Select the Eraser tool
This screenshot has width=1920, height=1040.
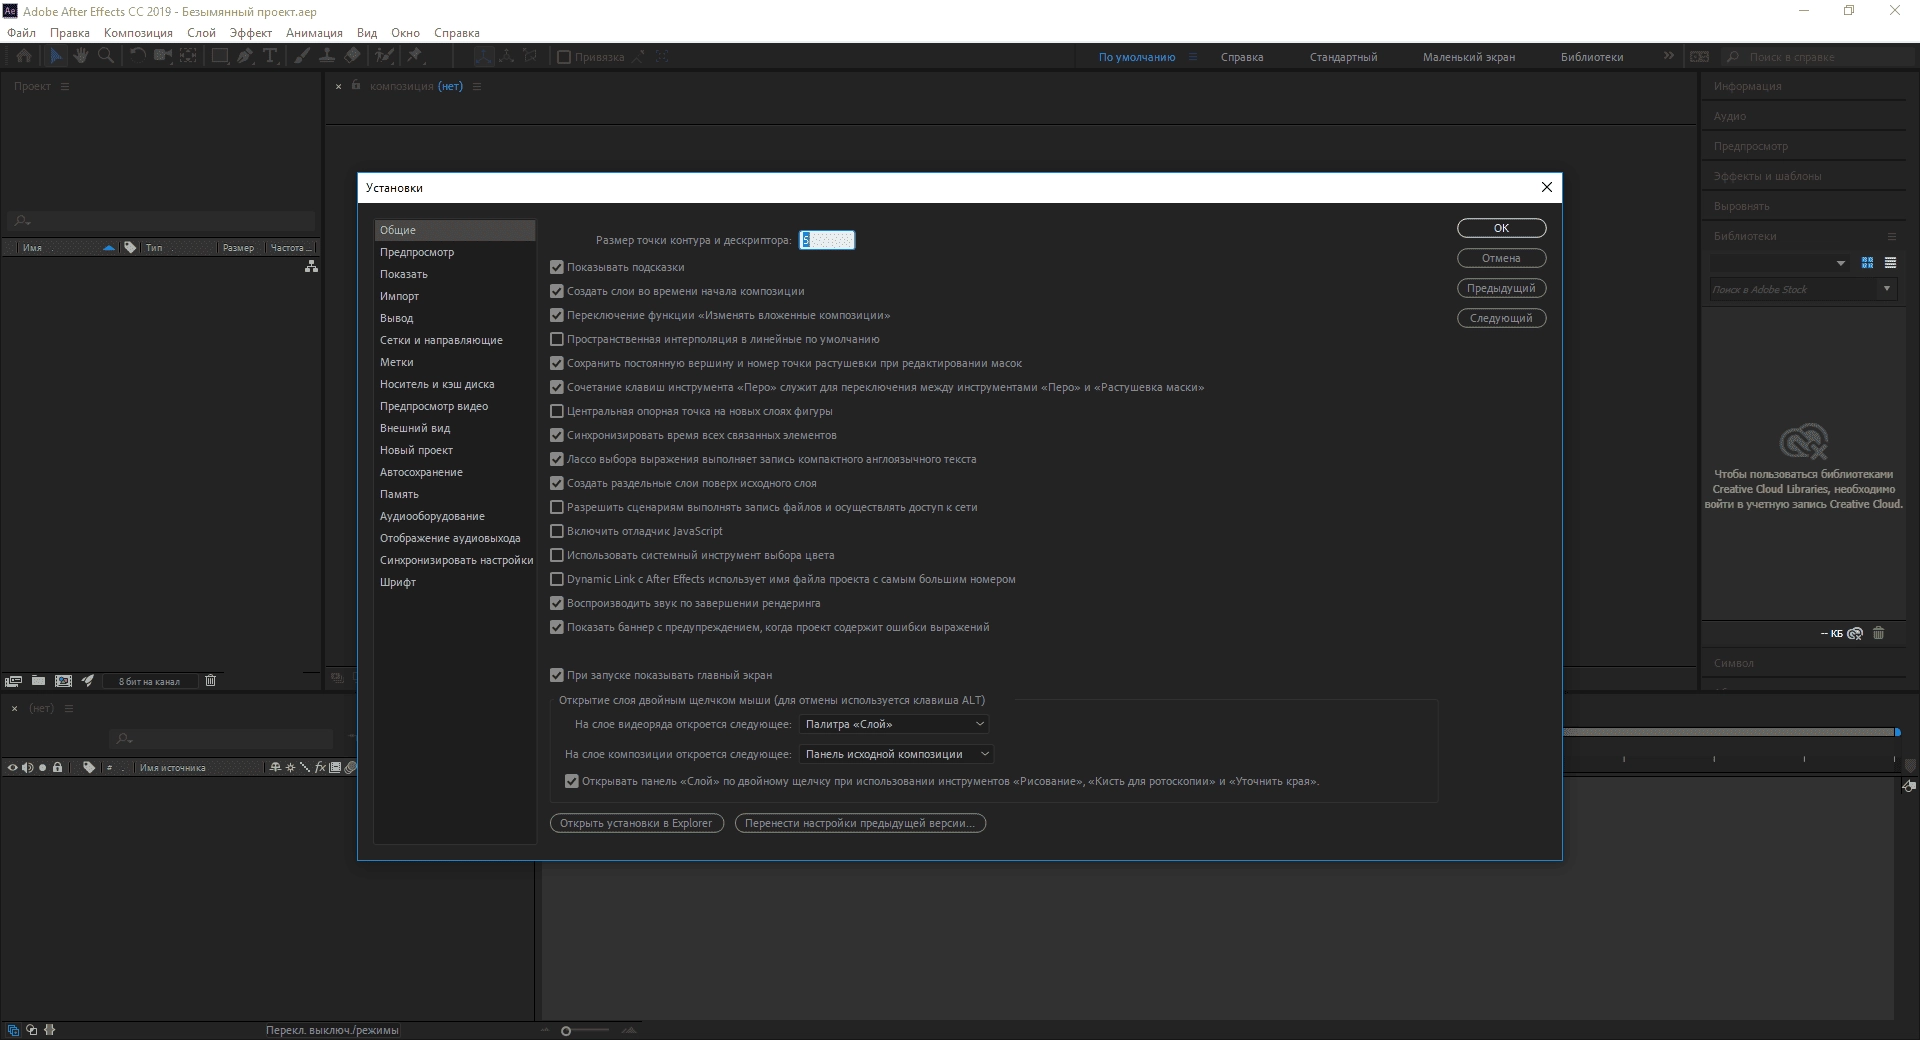(352, 56)
